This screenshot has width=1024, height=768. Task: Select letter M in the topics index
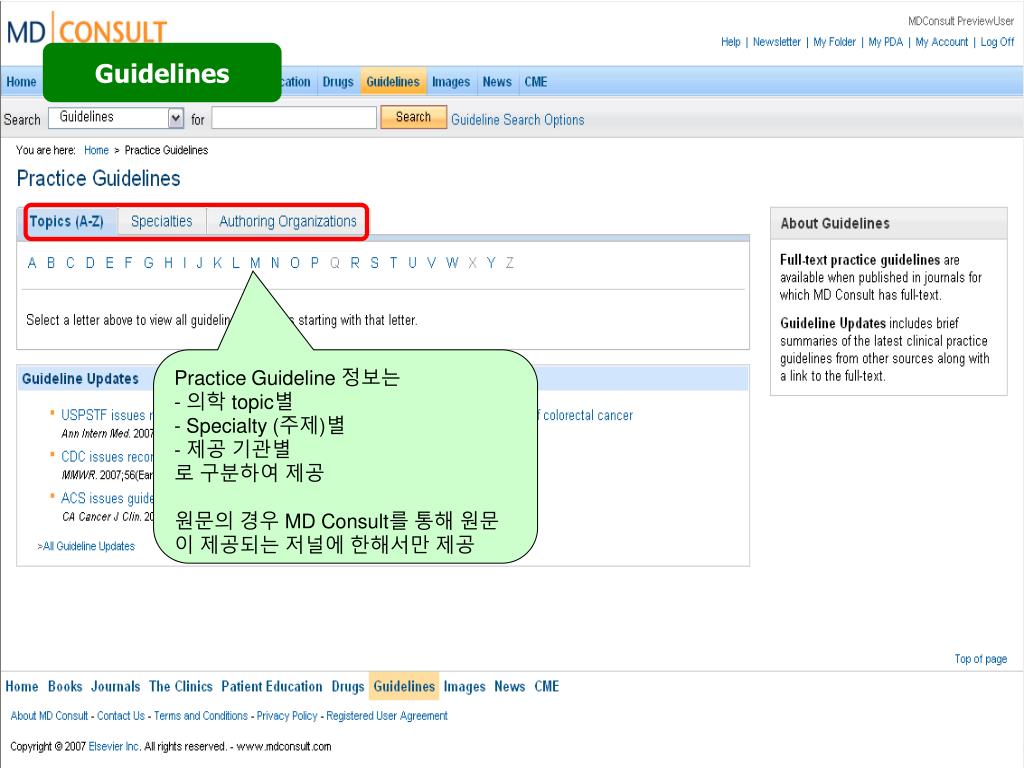(x=255, y=263)
